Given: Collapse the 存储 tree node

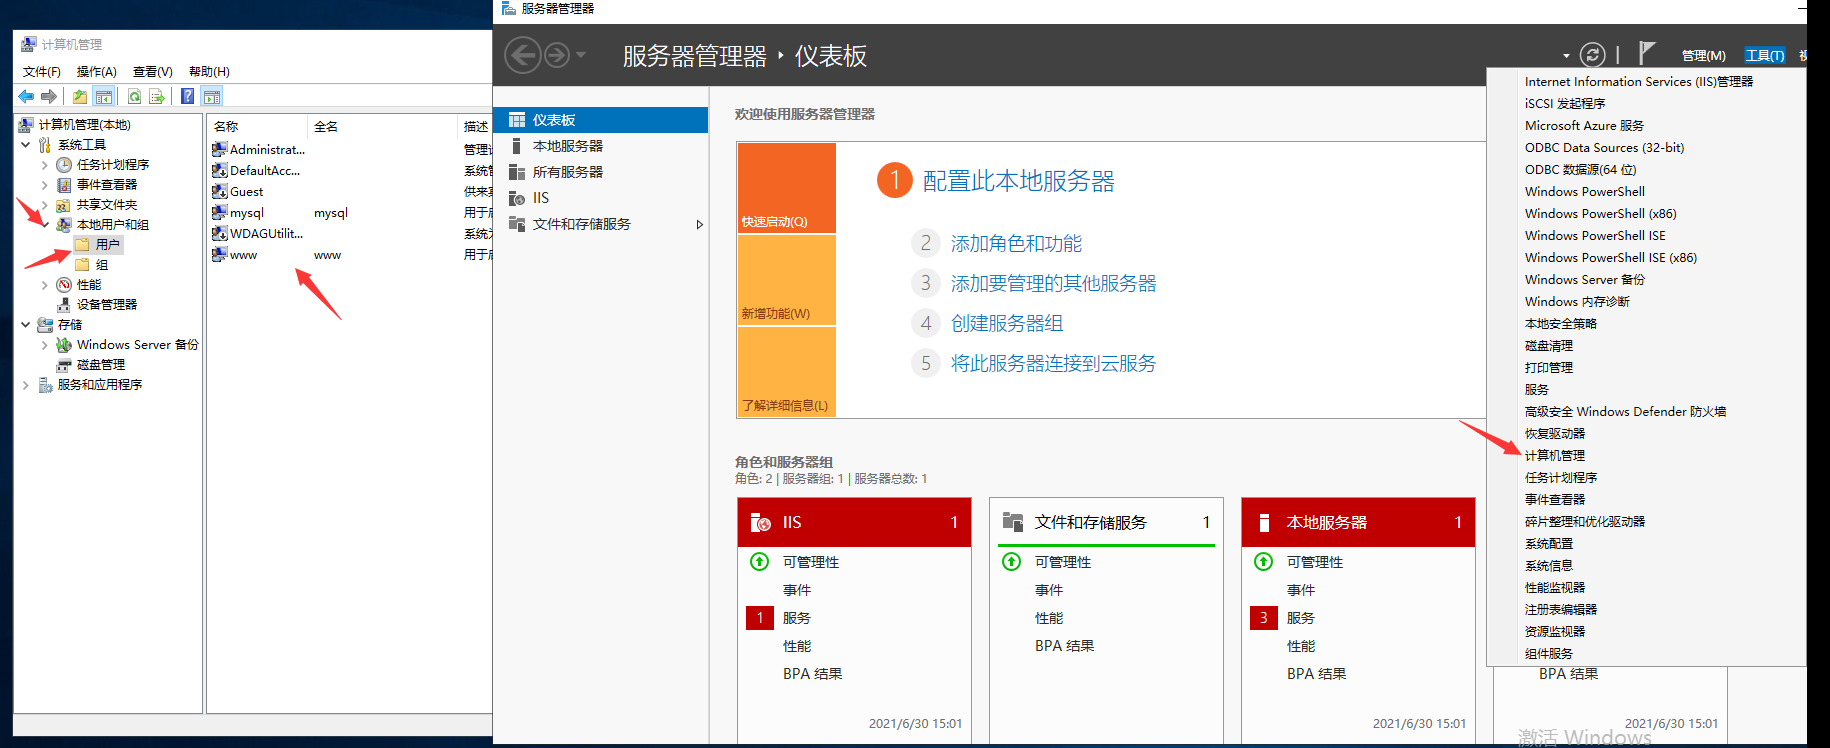Looking at the screenshot, I should click(26, 325).
